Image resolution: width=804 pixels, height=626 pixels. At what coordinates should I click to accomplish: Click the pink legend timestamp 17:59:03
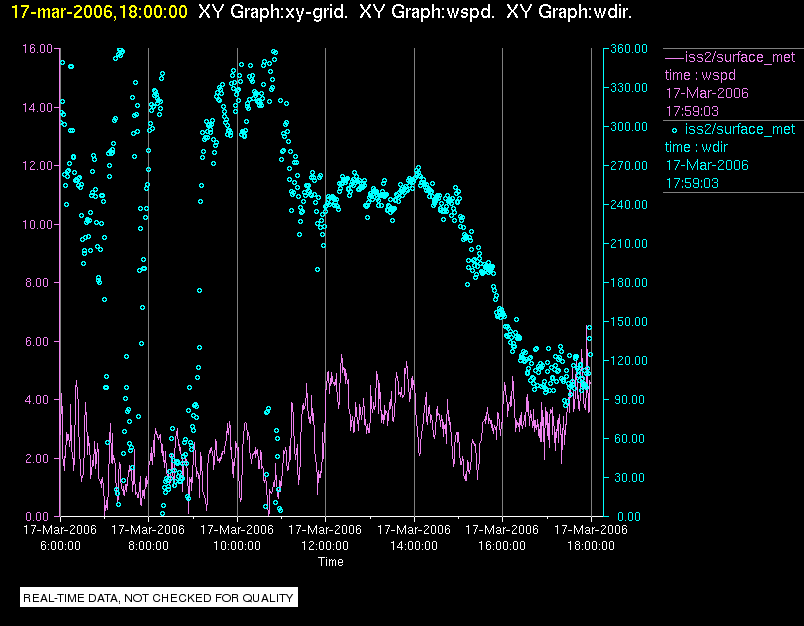click(692, 111)
